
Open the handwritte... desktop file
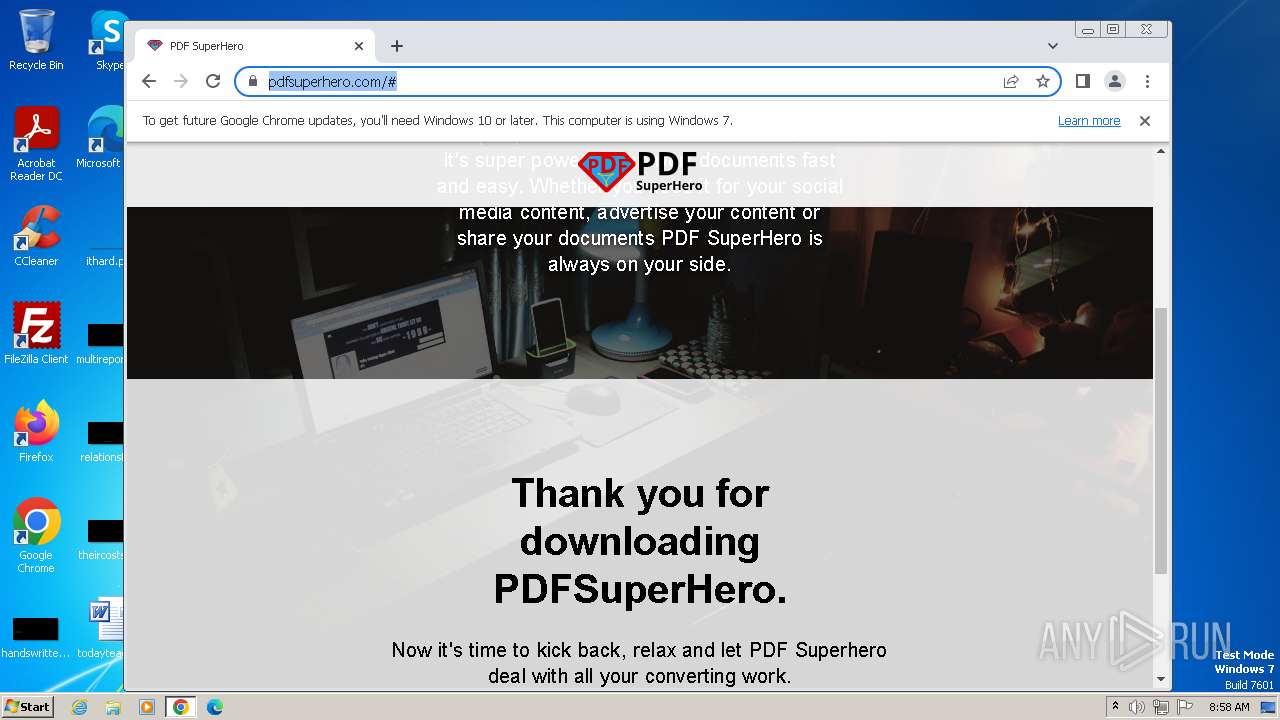36,635
